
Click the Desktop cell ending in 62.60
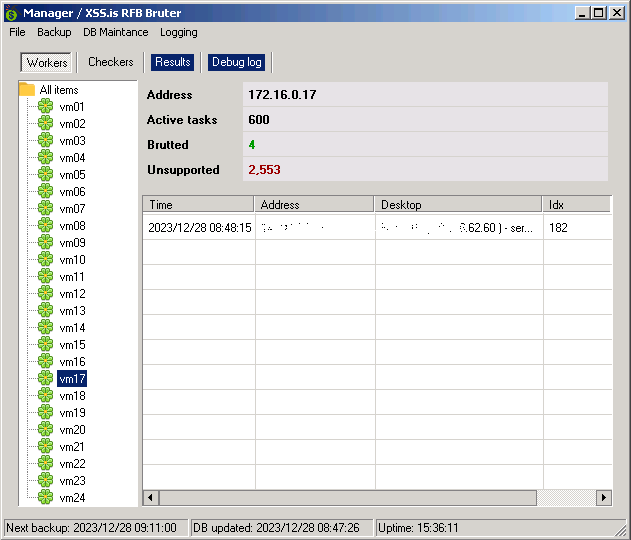click(x=458, y=228)
